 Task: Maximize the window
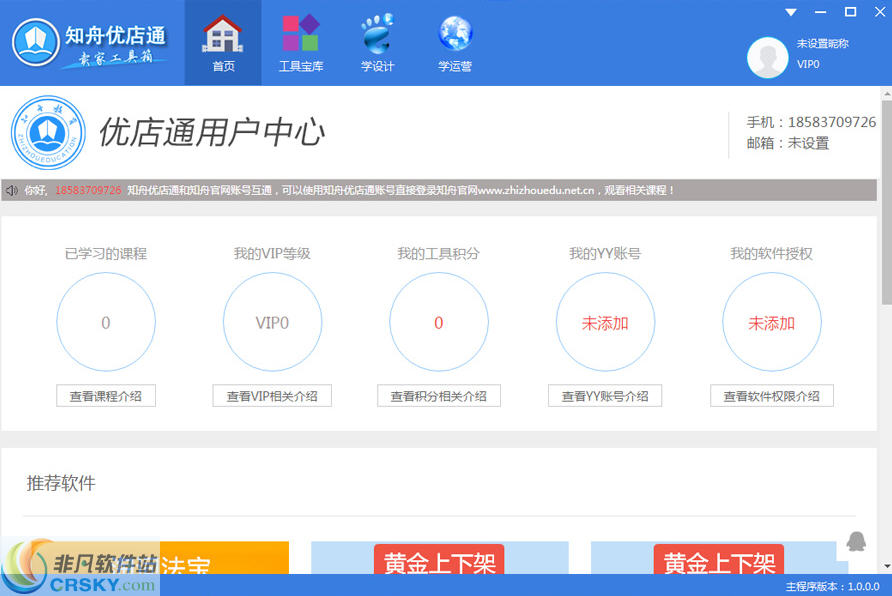pyautogui.click(x=850, y=12)
